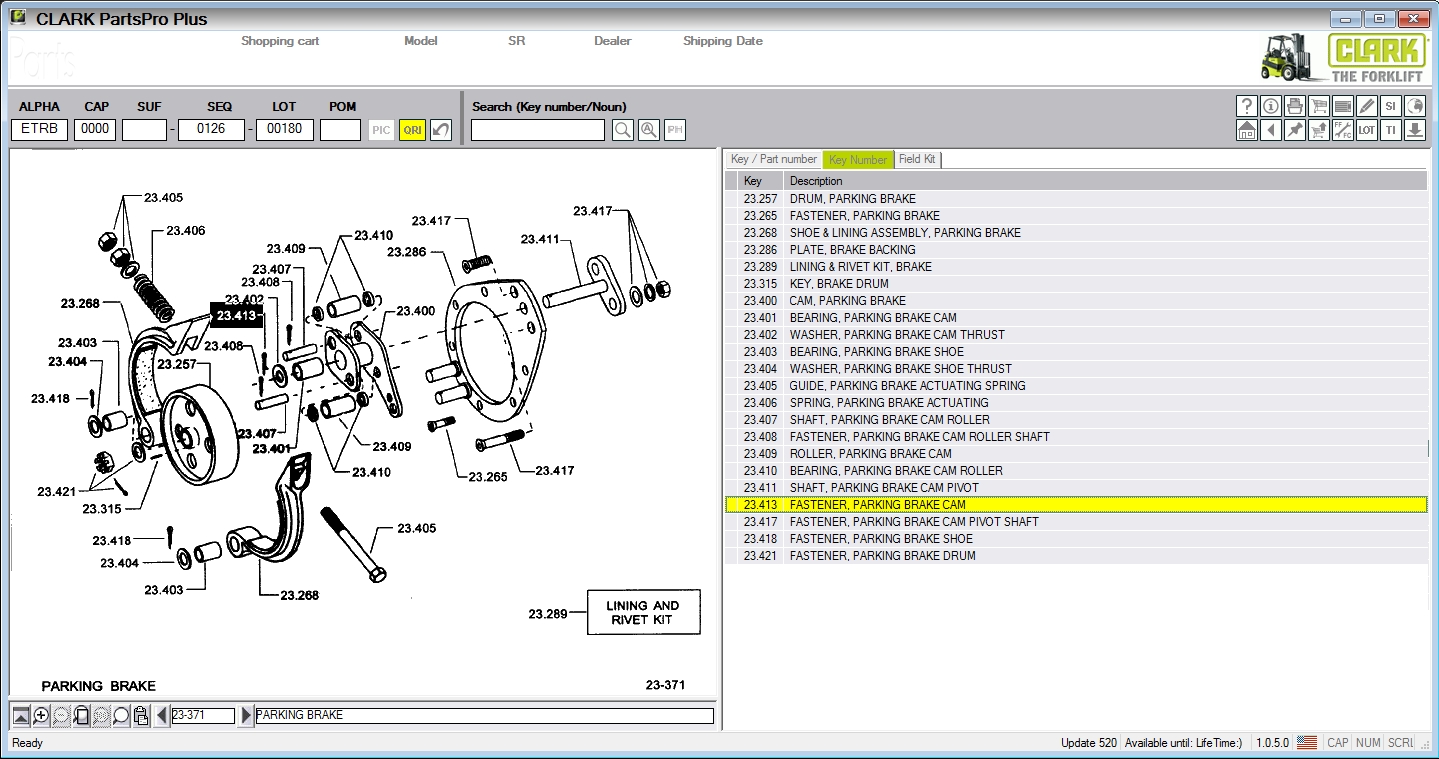This screenshot has width=1439, height=759.
Task: Click the home icon button
Action: [x=1246, y=130]
